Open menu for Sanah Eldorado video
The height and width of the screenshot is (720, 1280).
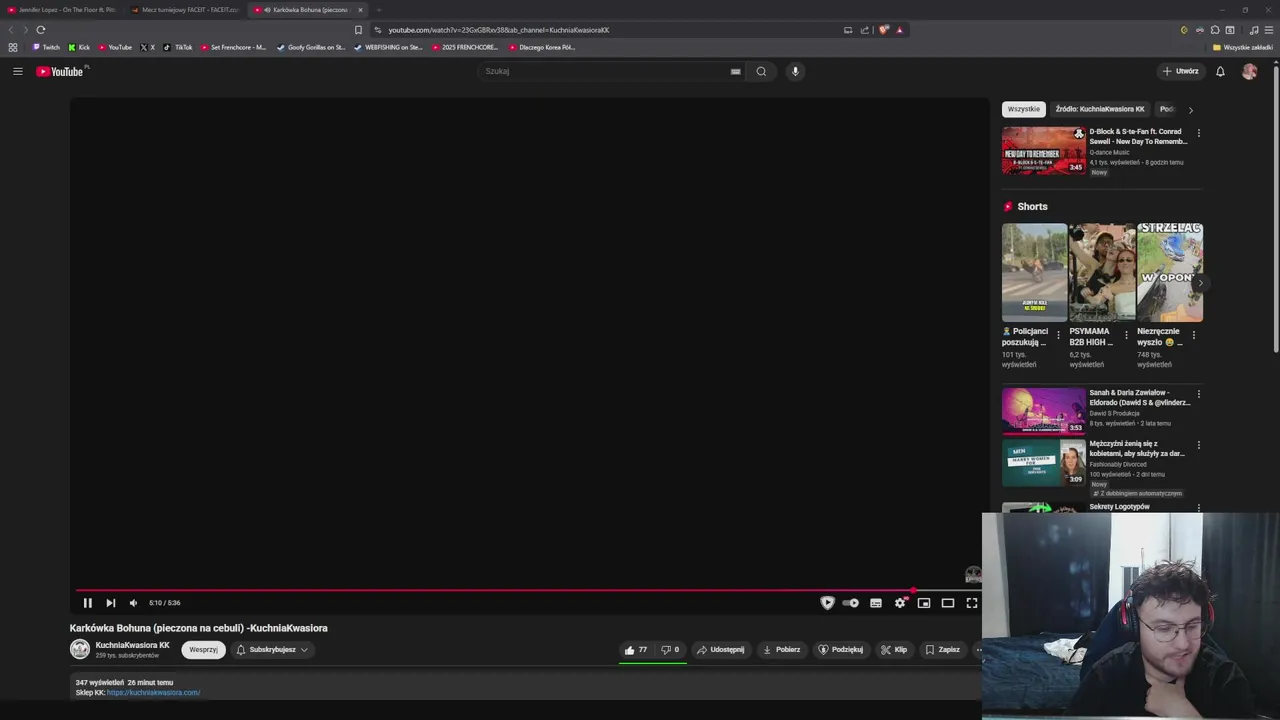pyautogui.click(x=1198, y=394)
